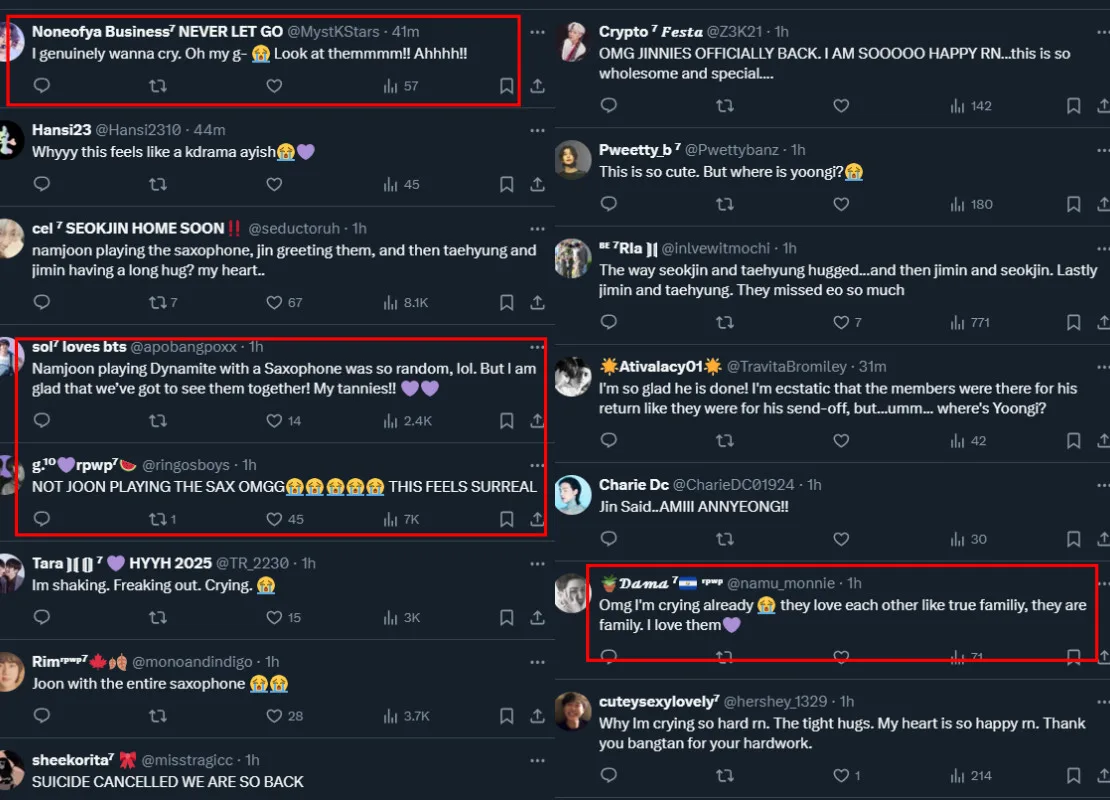
Task: Expand the three-dot menu on sheekorita's tweet
Action: (538, 760)
